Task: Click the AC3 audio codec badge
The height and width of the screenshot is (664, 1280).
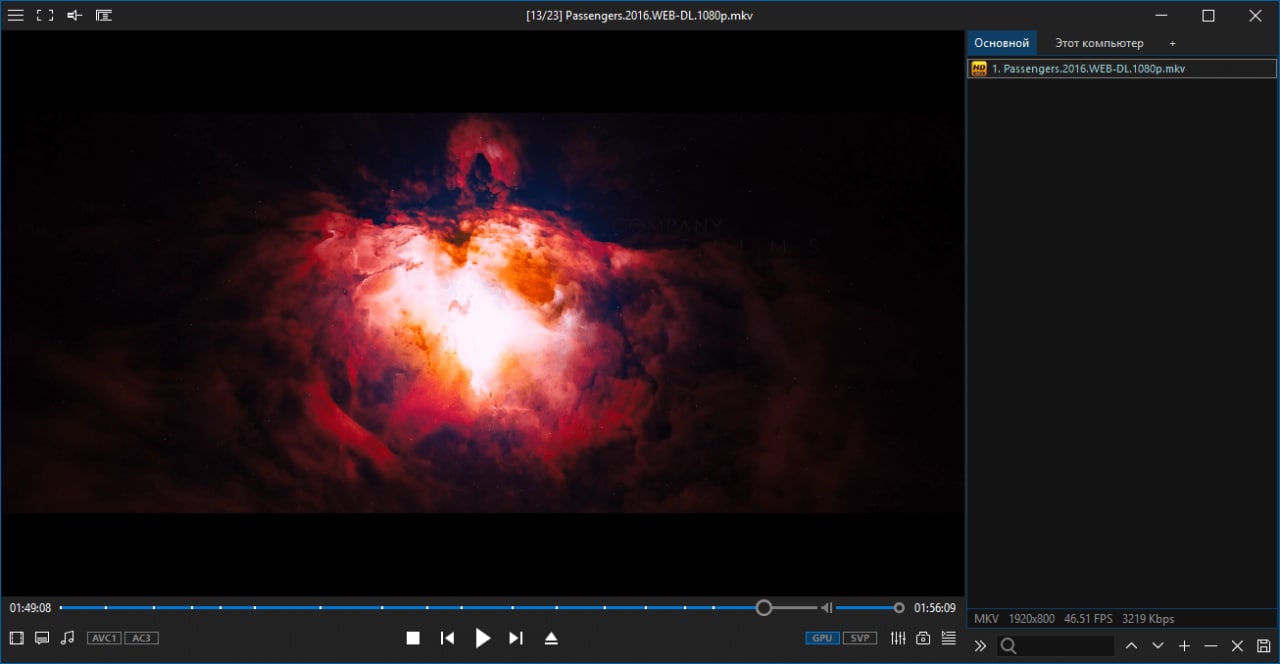Action: (x=141, y=638)
